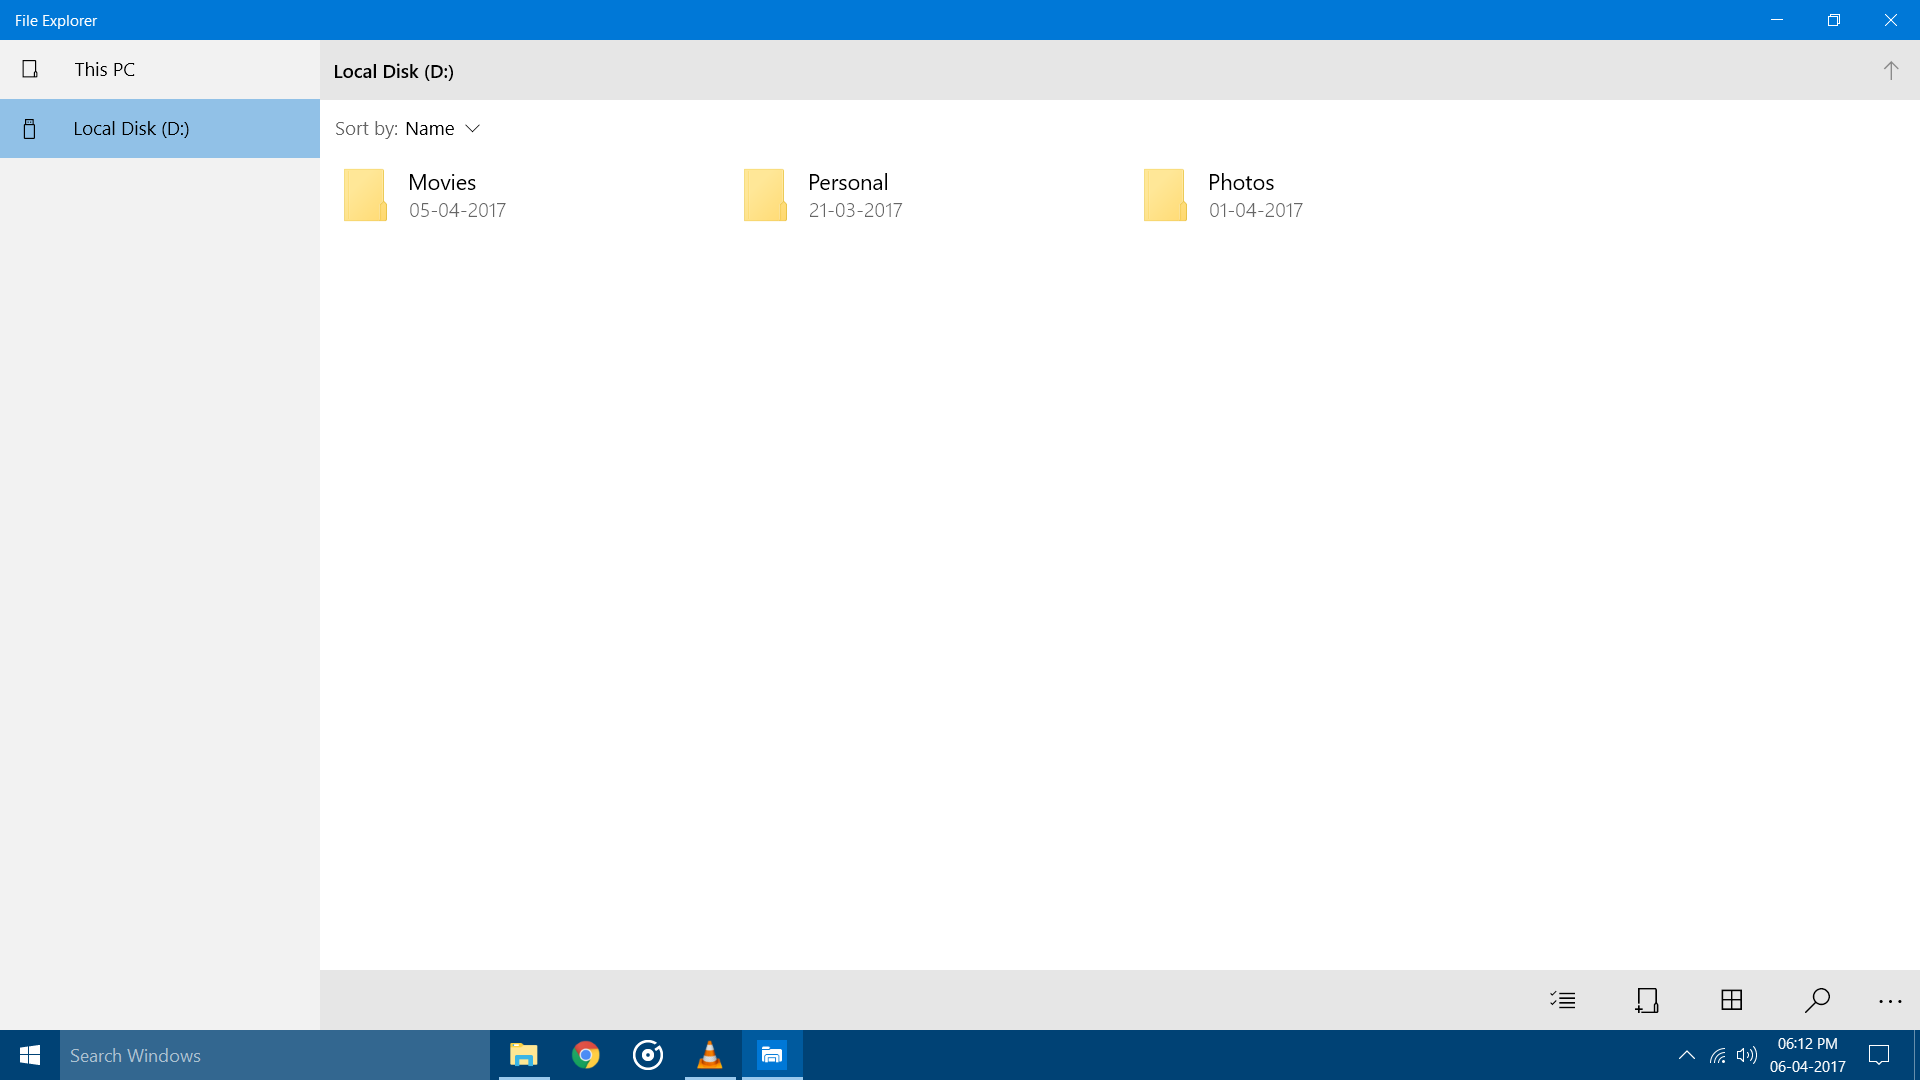
Task: Click the This PC device icon
Action: point(30,69)
